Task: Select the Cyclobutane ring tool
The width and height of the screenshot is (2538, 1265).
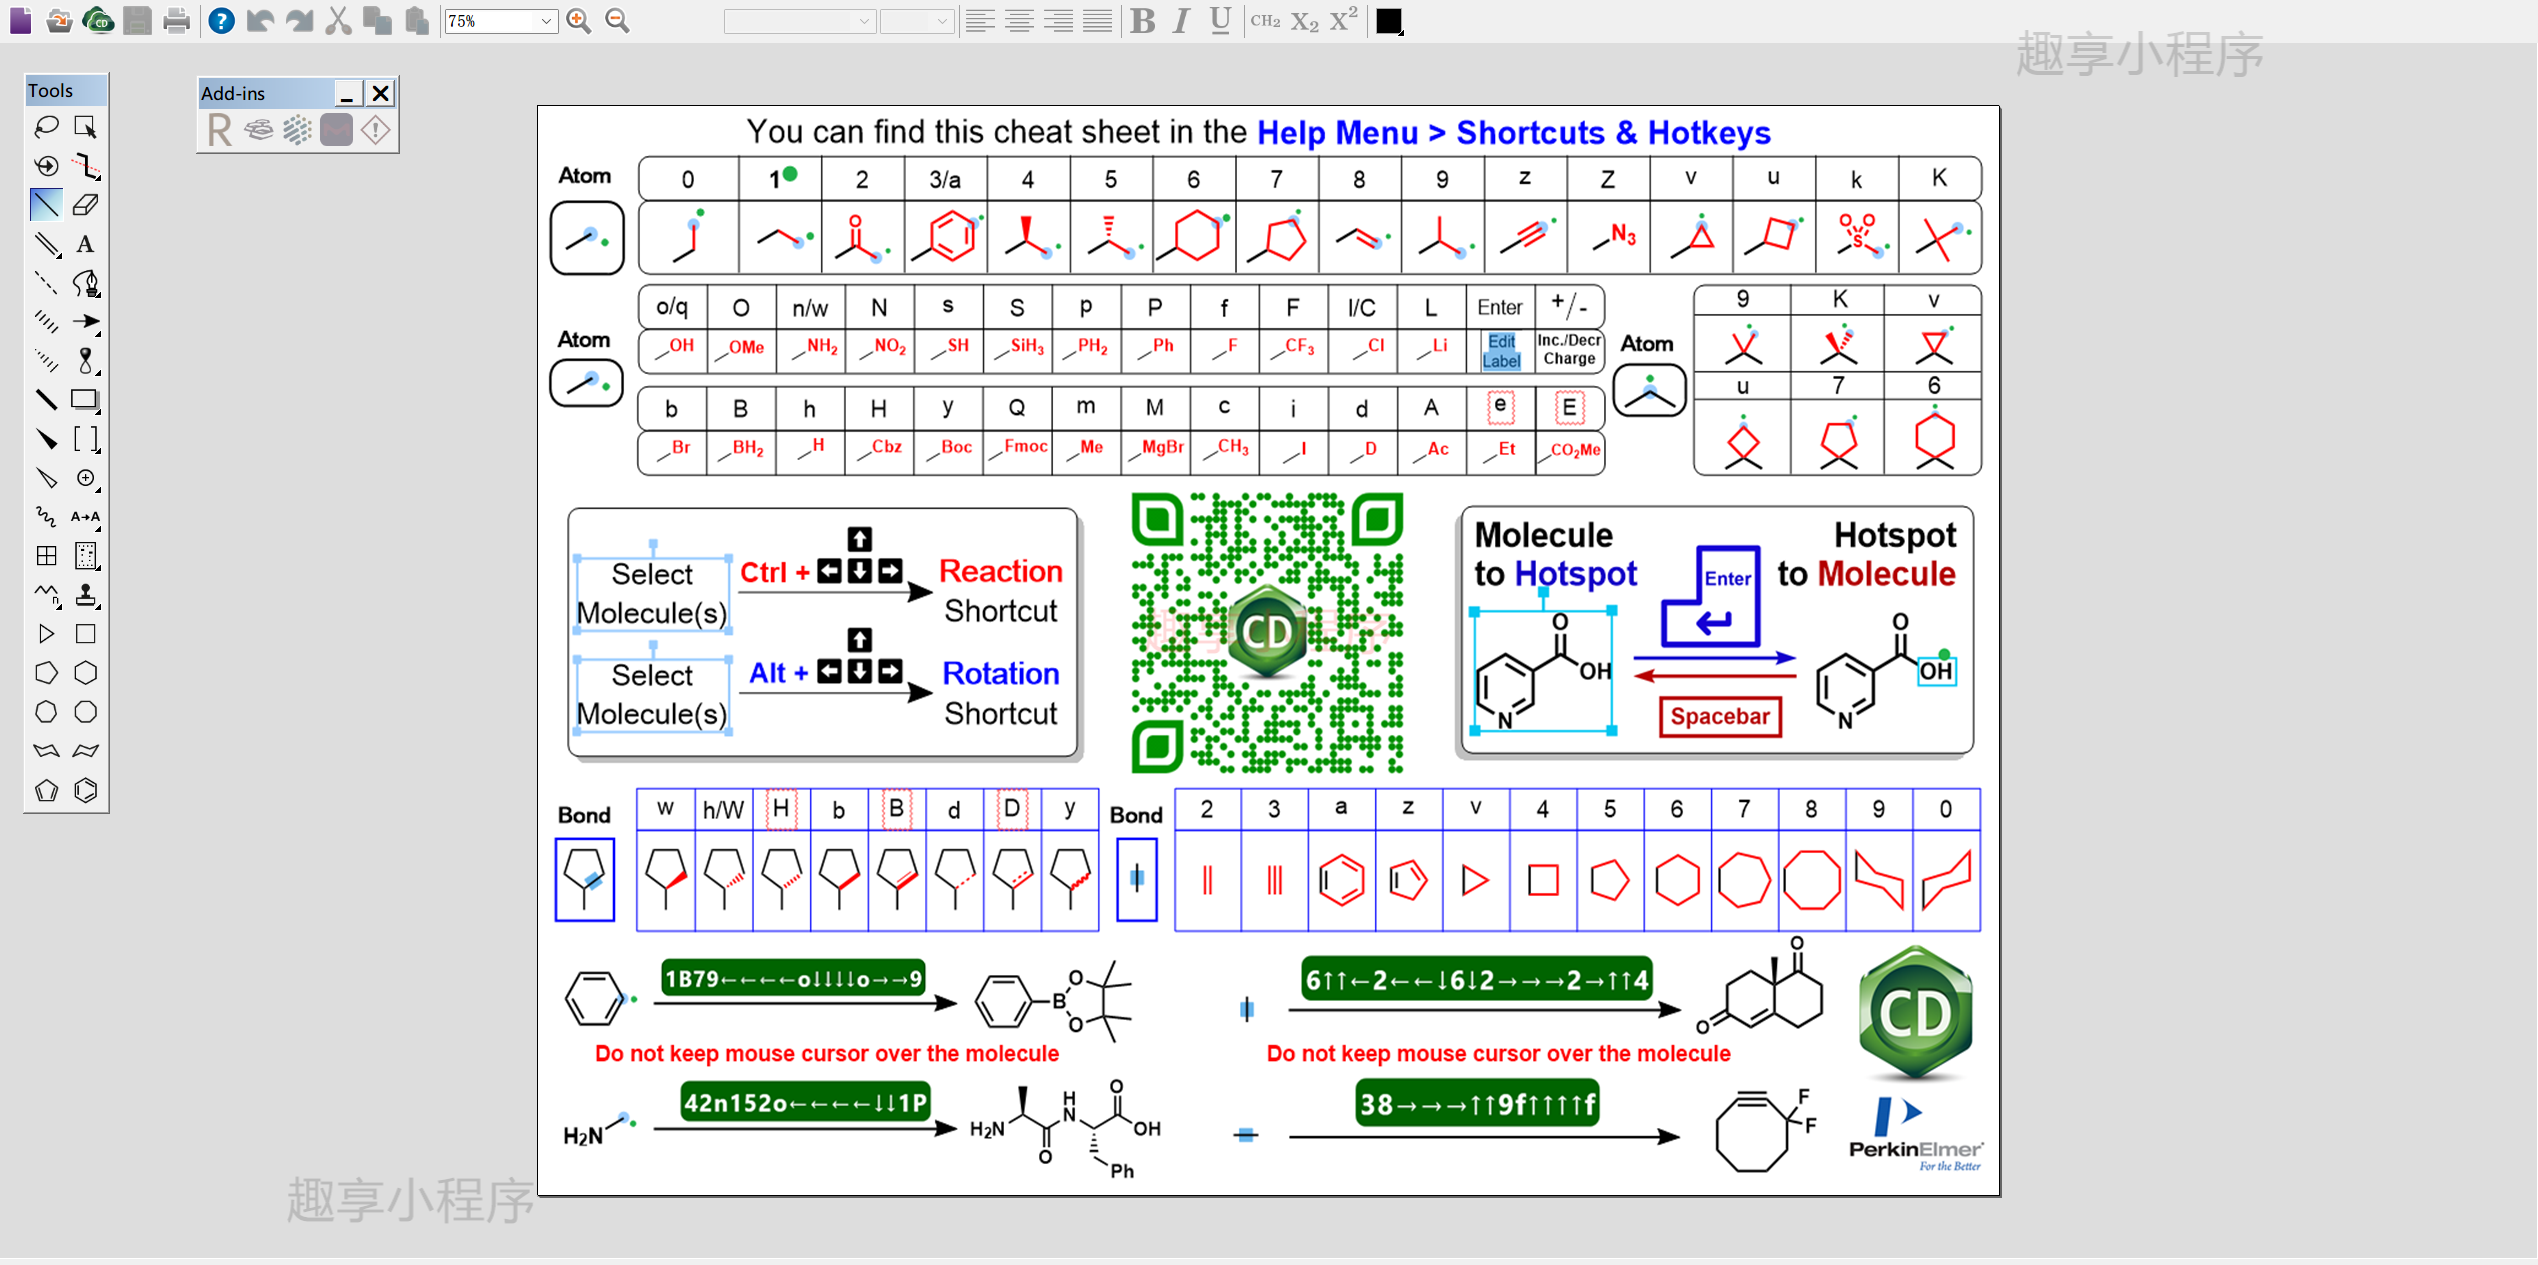Action: click(86, 634)
